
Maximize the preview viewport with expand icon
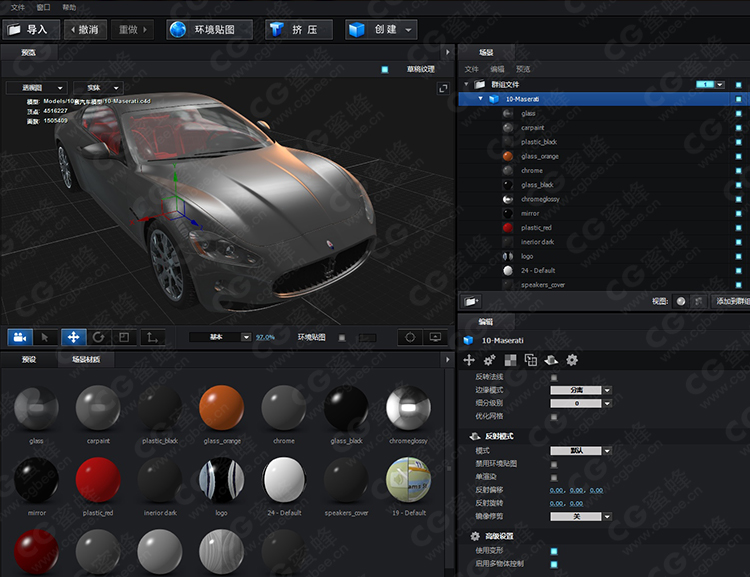pos(443,89)
